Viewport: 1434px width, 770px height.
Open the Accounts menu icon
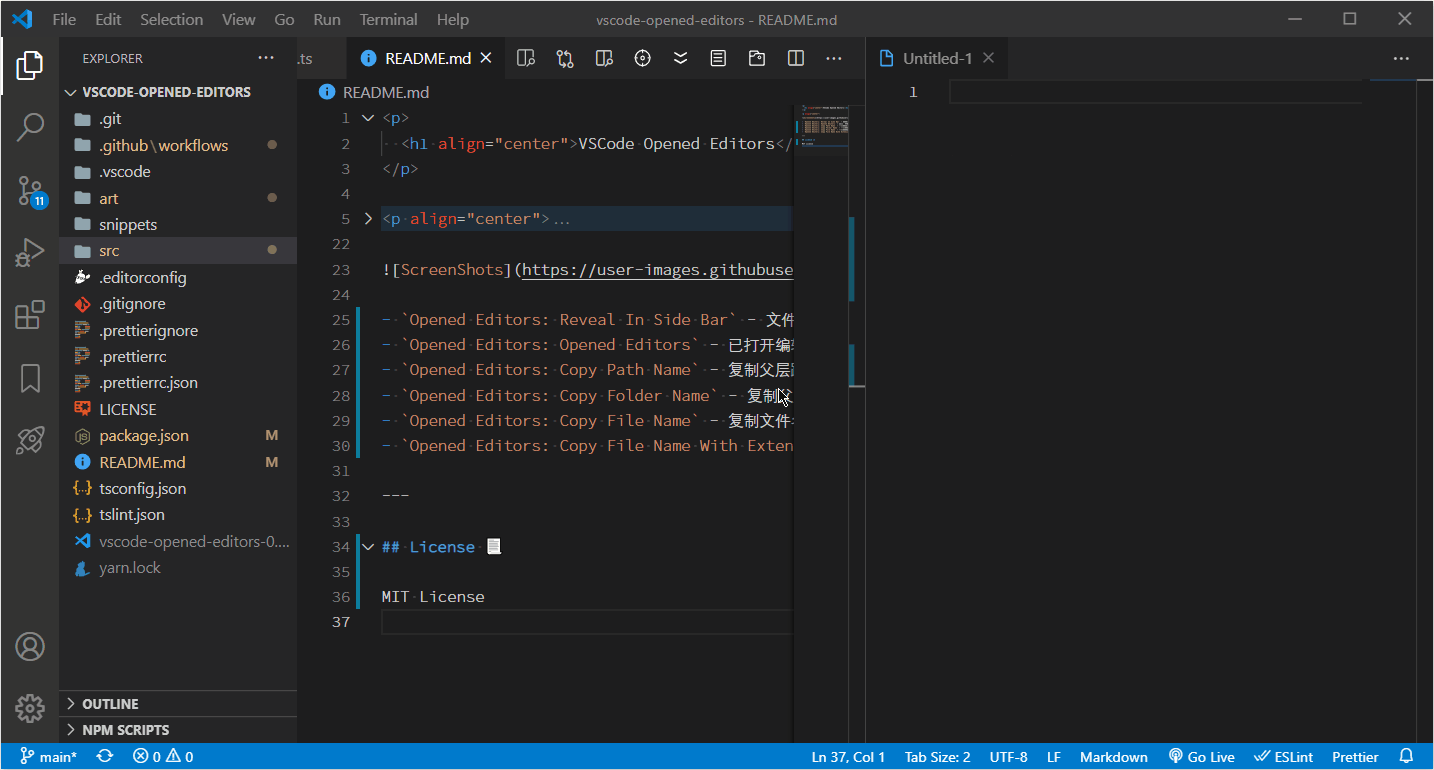tap(30, 647)
